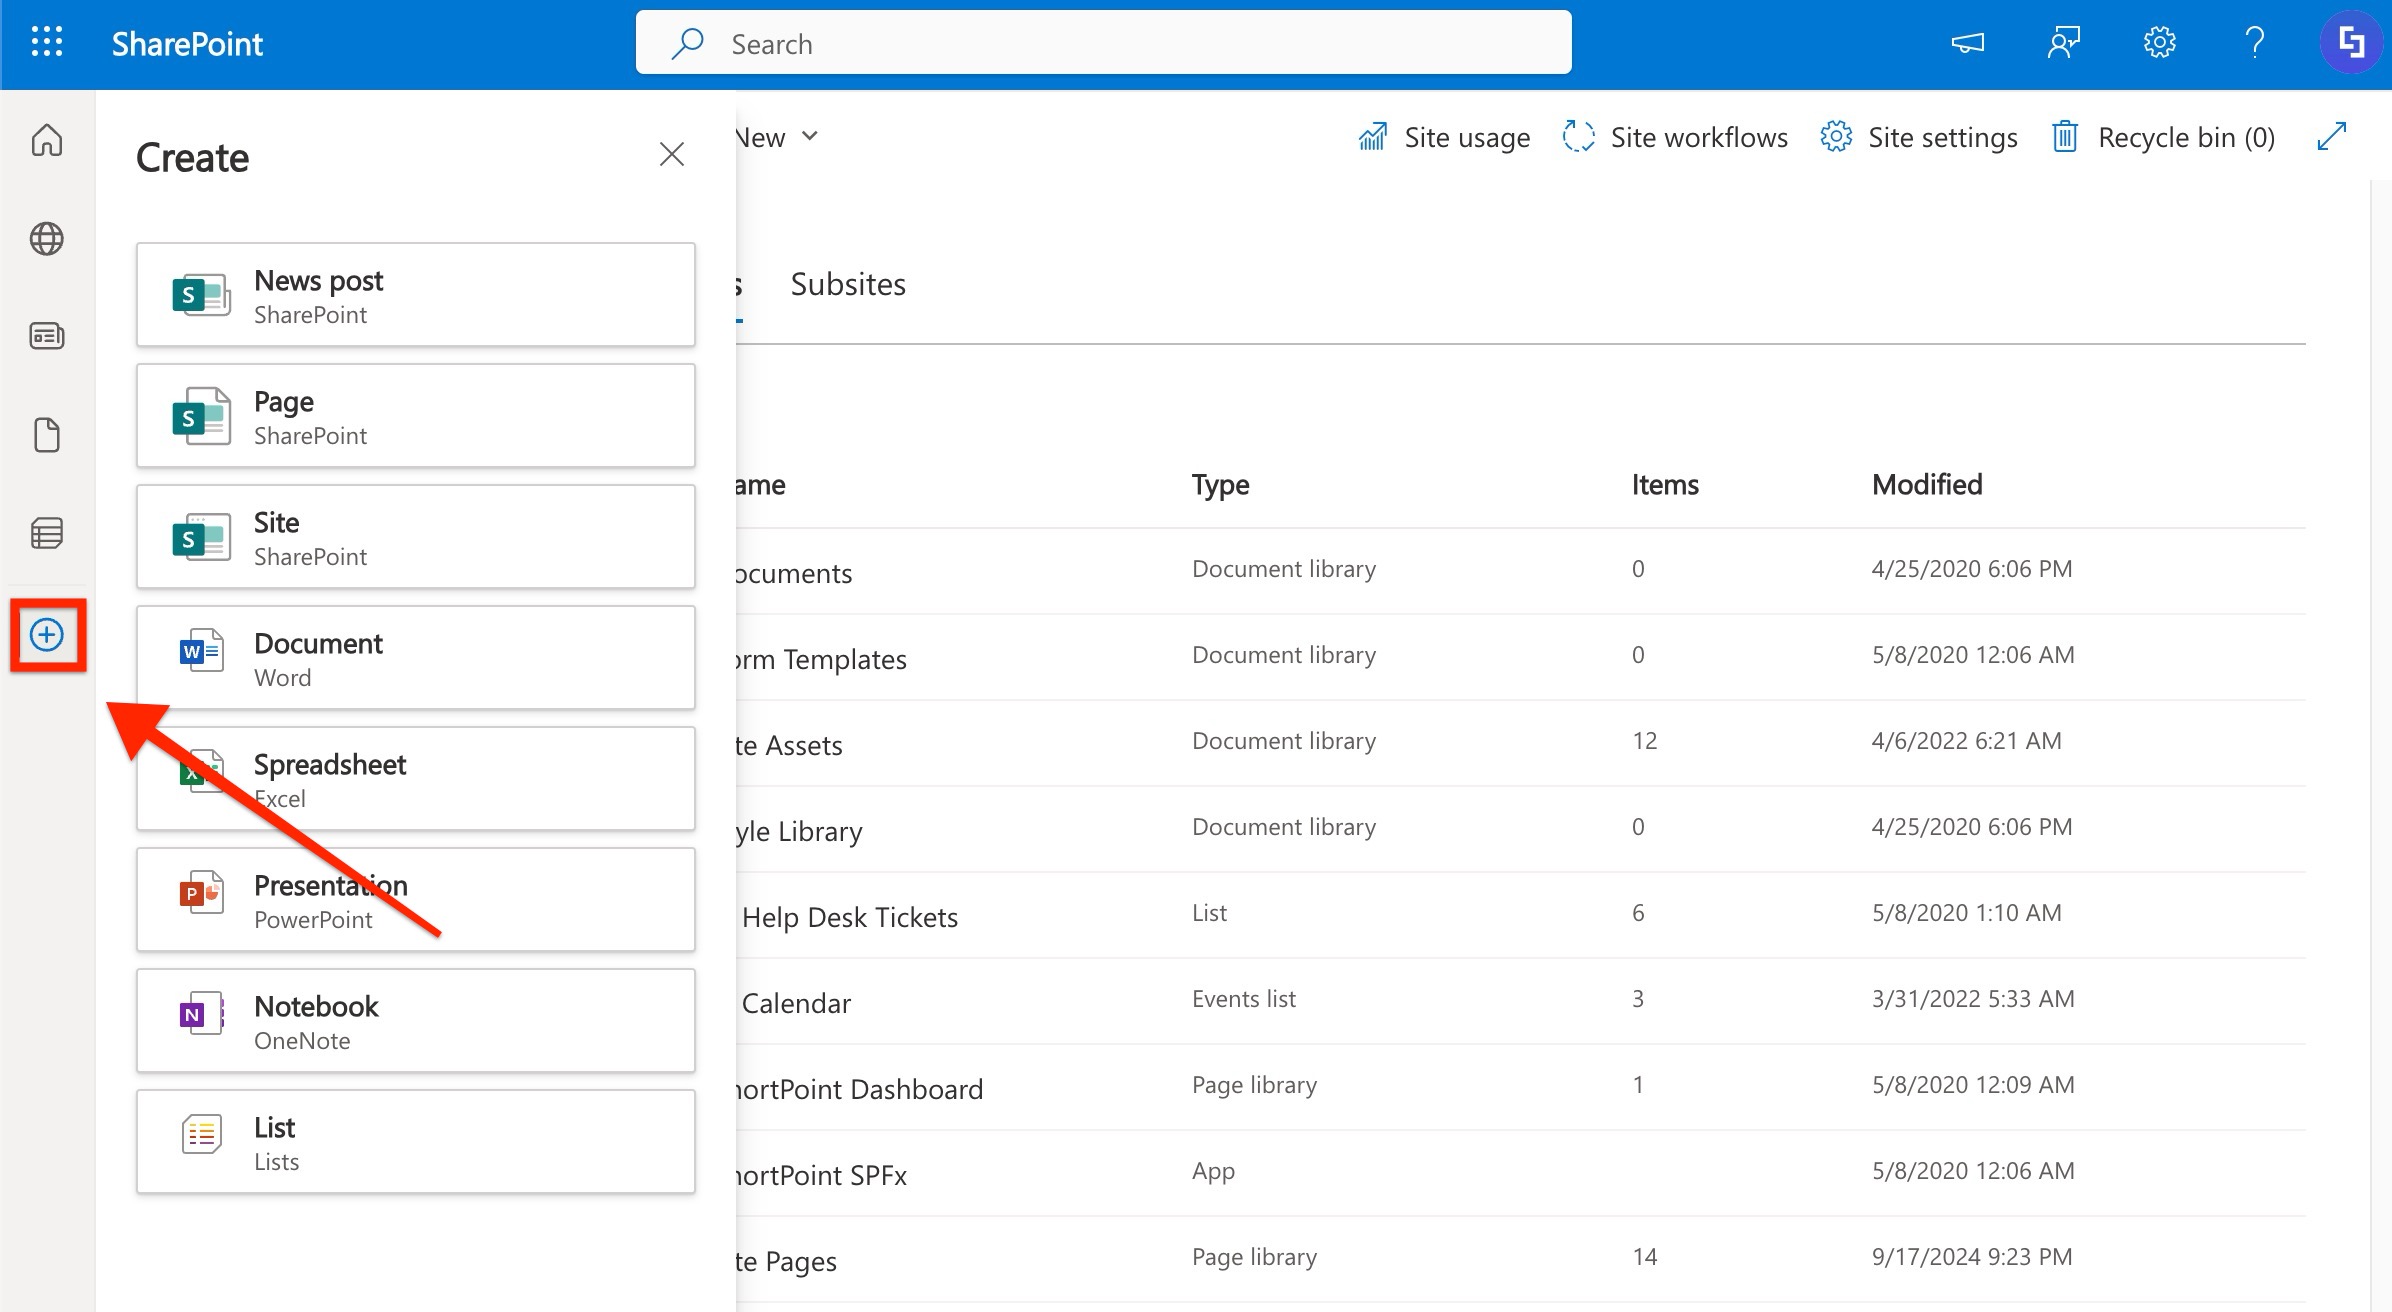Open the app launcher waffle icon
This screenshot has width=2392, height=1312.
pyautogui.click(x=46, y=42)
